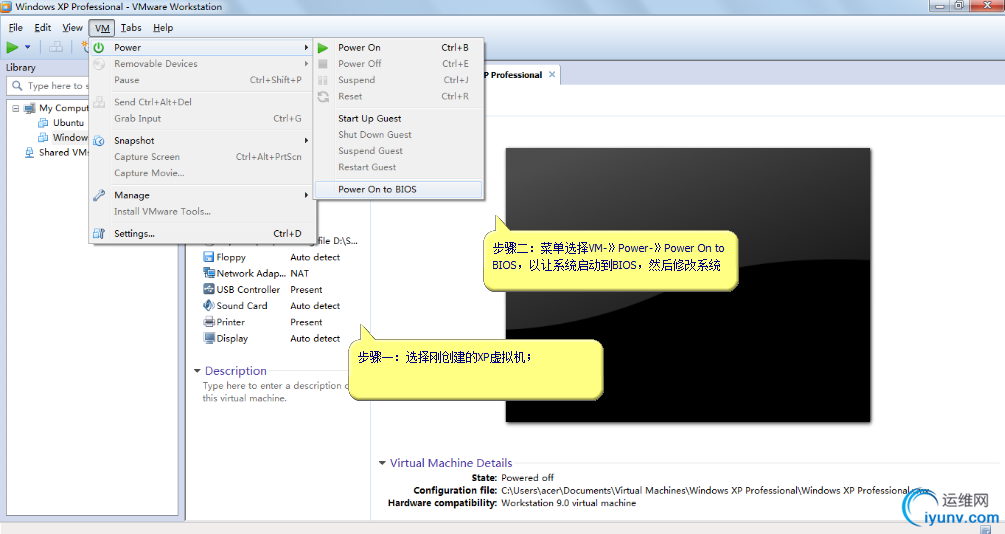Click the Workstation 9.0 virtual machine text
Image resolution: width=1005 pixels, height=534 pixels.
(x=569, y=503)
